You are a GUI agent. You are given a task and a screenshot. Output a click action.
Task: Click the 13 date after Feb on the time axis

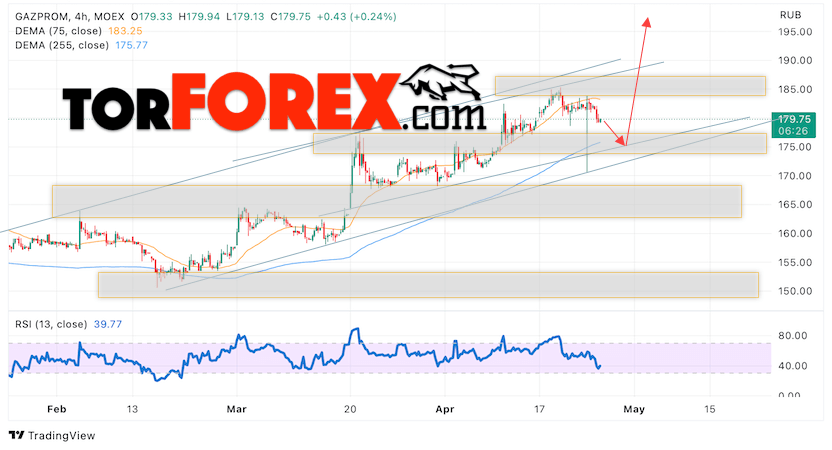pos(132,409)
